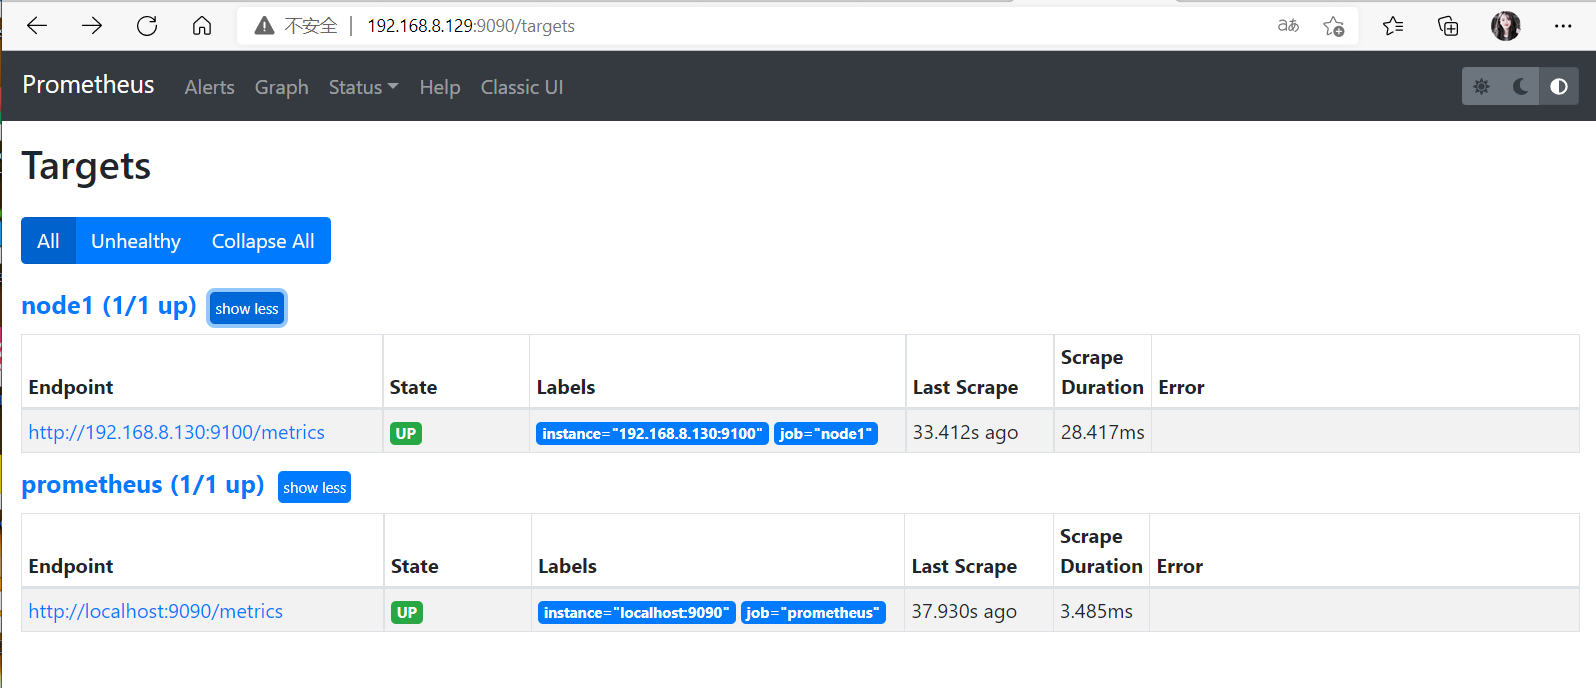Viewport: 1596px width, 688px height.
Task: Reload the targets page
Action: tap(147, 26)
